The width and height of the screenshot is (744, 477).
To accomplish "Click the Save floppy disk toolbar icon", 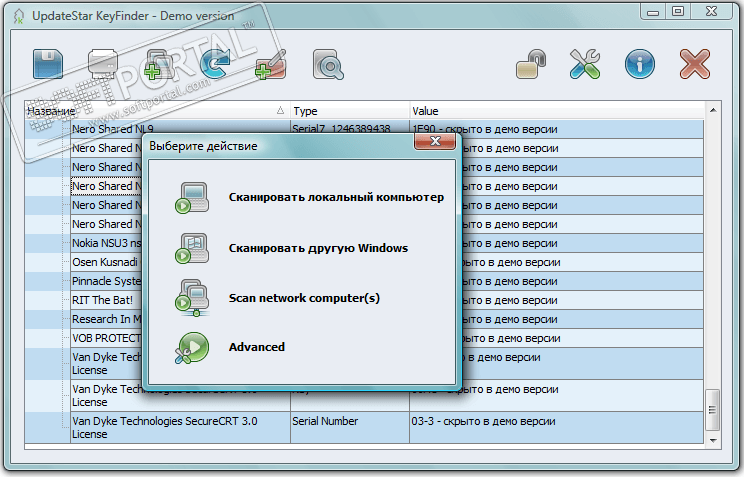I will [x=48, y=64].
